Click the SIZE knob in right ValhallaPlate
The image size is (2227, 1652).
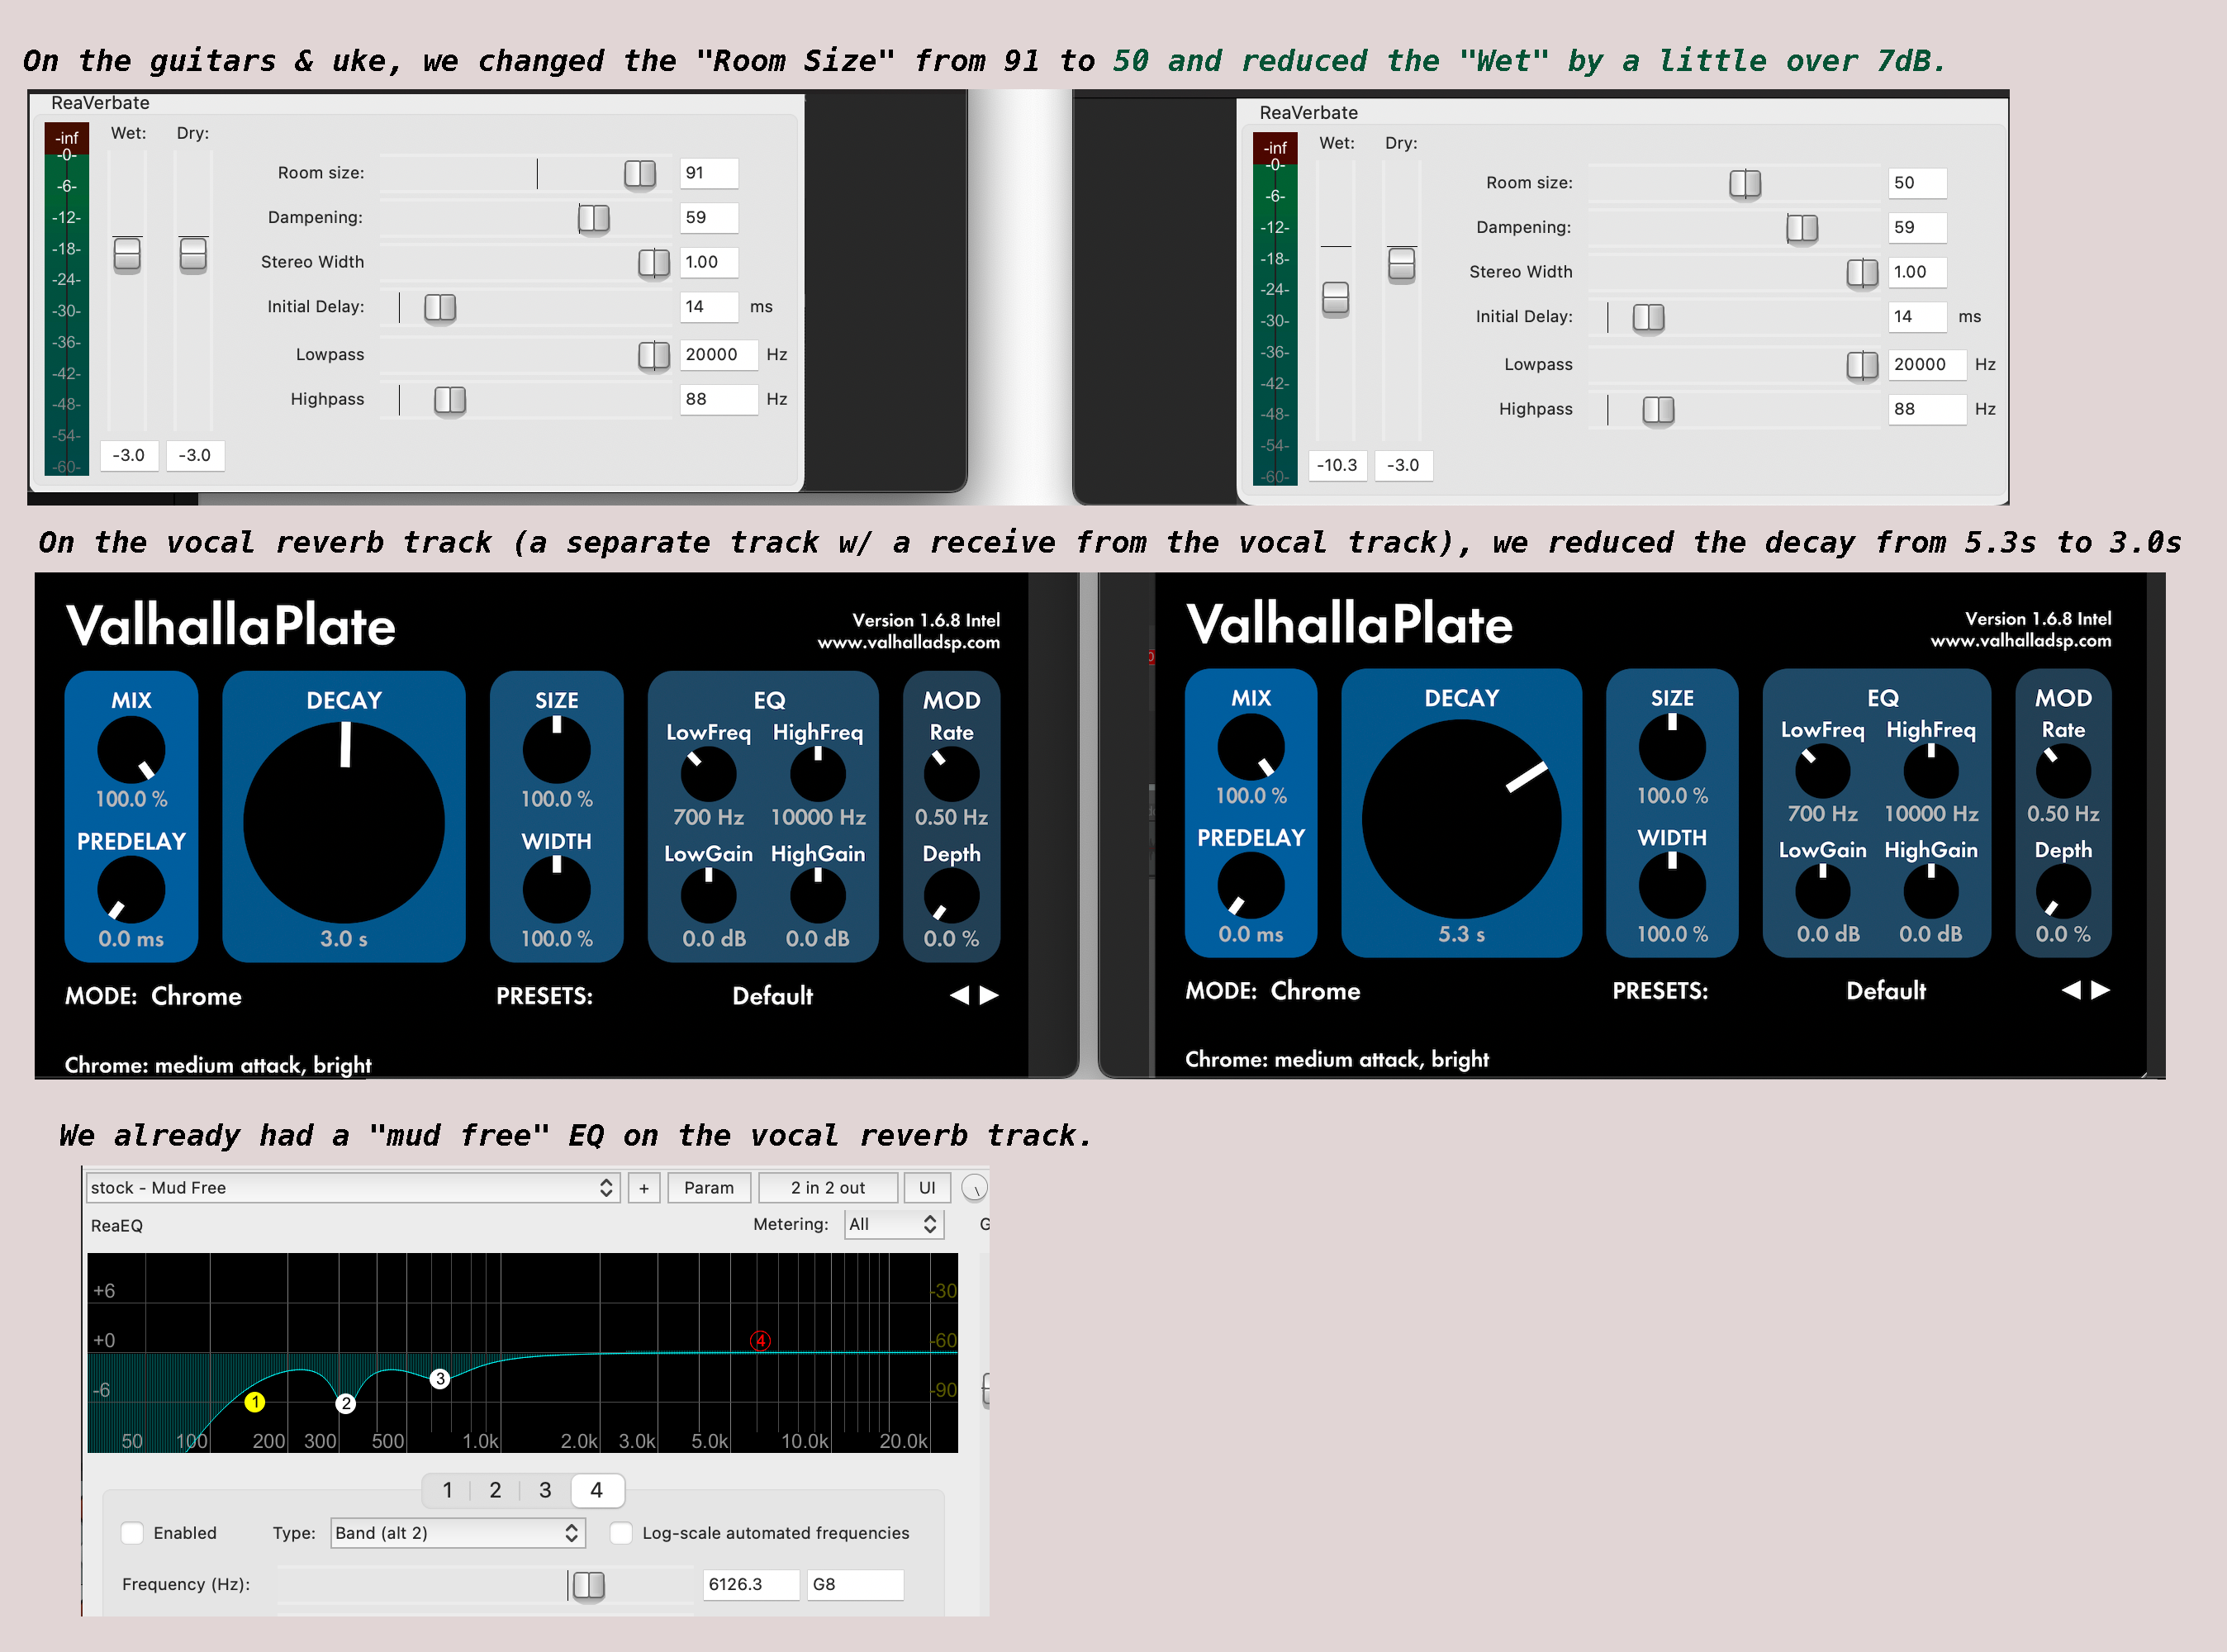[1672, 746]
